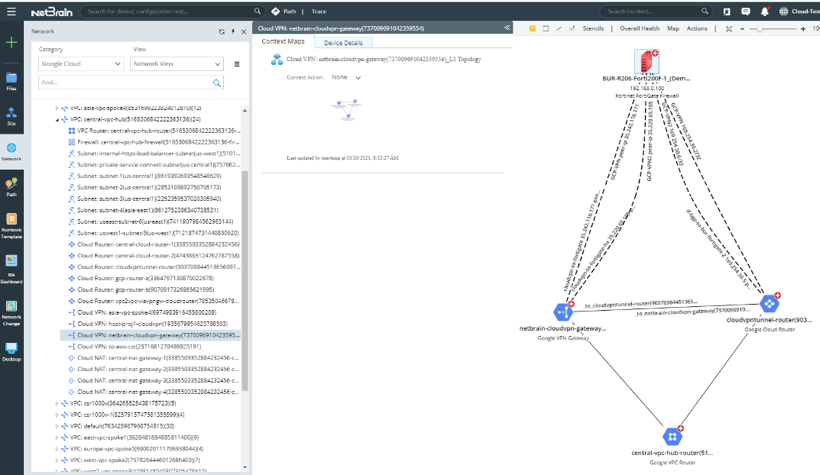Screen dimensions: 820x475
Task: Collapse the context panel with double-chevron
Action: [x=507, y=28]
